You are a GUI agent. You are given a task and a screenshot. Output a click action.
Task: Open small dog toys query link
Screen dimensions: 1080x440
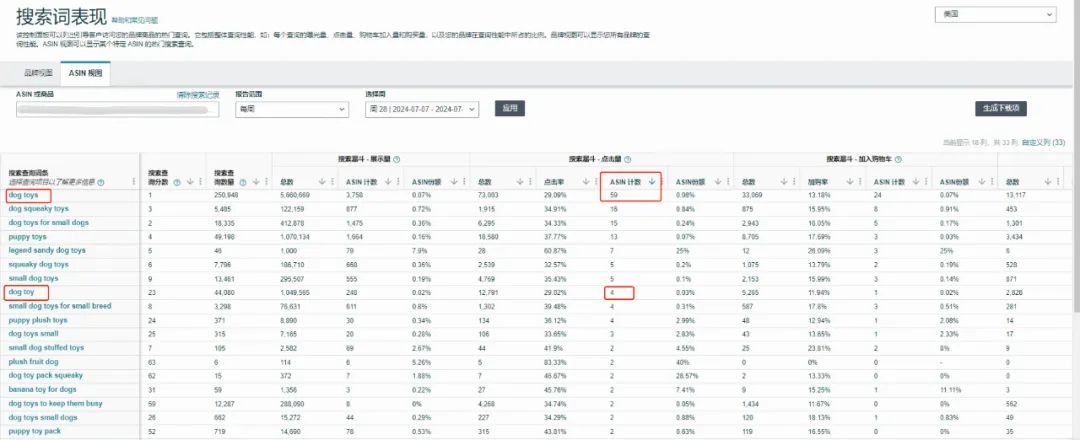pos(33,278)
